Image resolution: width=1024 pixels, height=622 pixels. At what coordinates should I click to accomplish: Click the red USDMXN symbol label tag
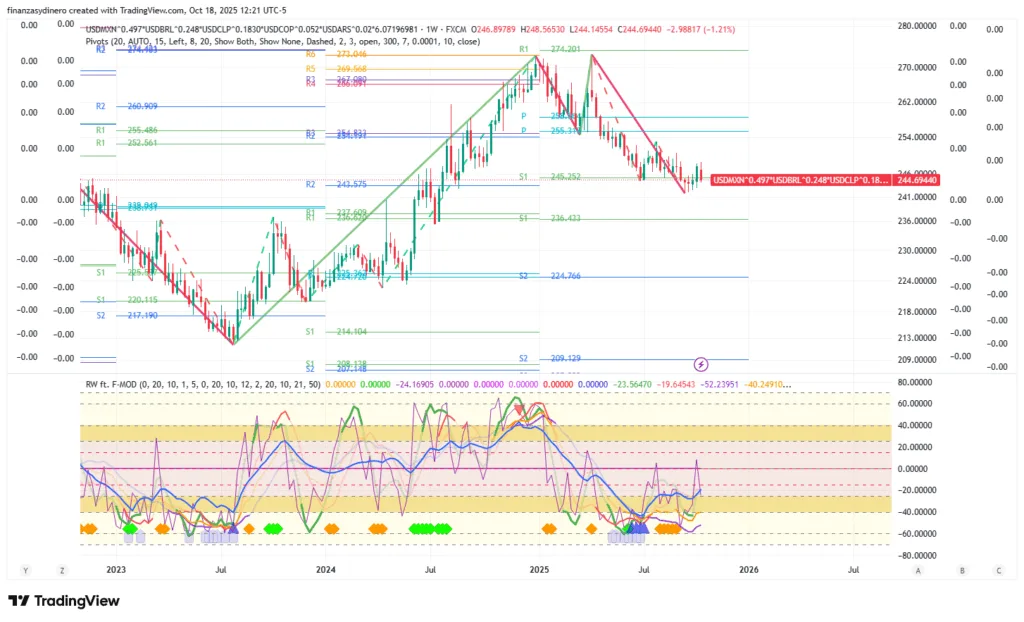[x=799, y=179]
